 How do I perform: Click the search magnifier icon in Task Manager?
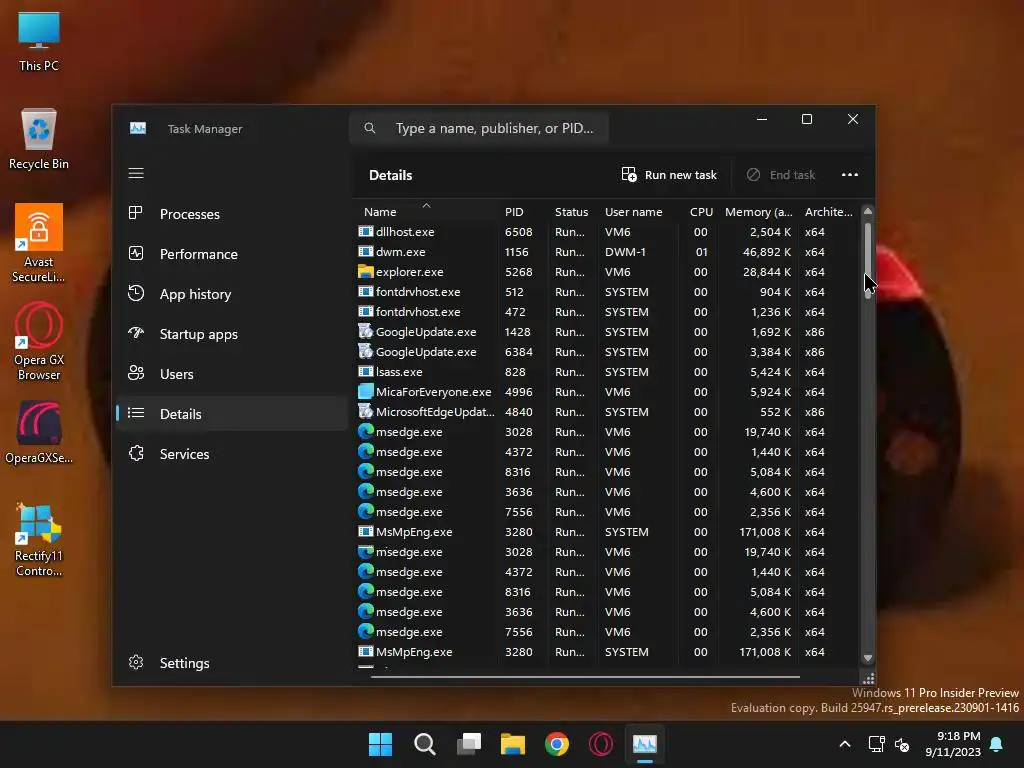tap(370, 128)
